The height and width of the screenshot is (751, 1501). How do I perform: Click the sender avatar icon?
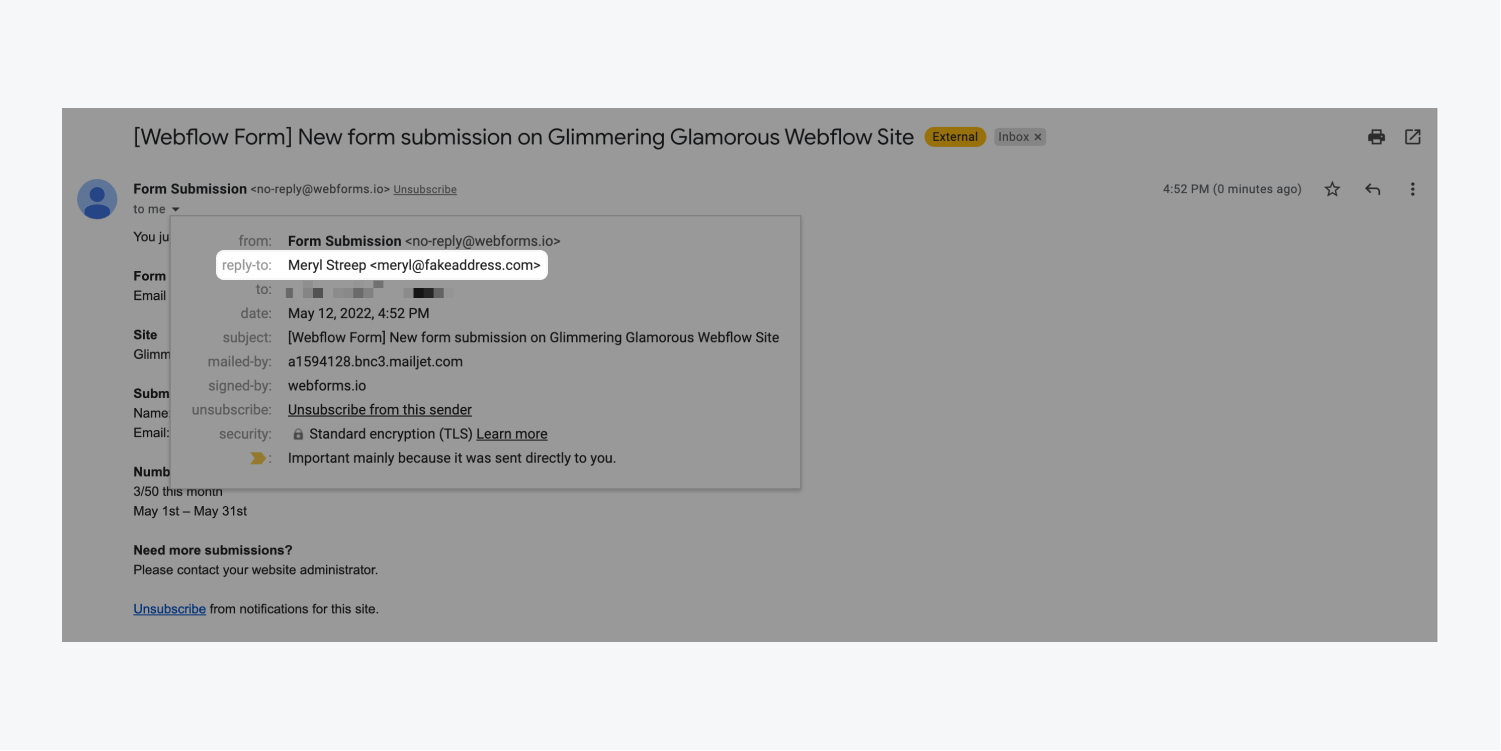(97, 200)
